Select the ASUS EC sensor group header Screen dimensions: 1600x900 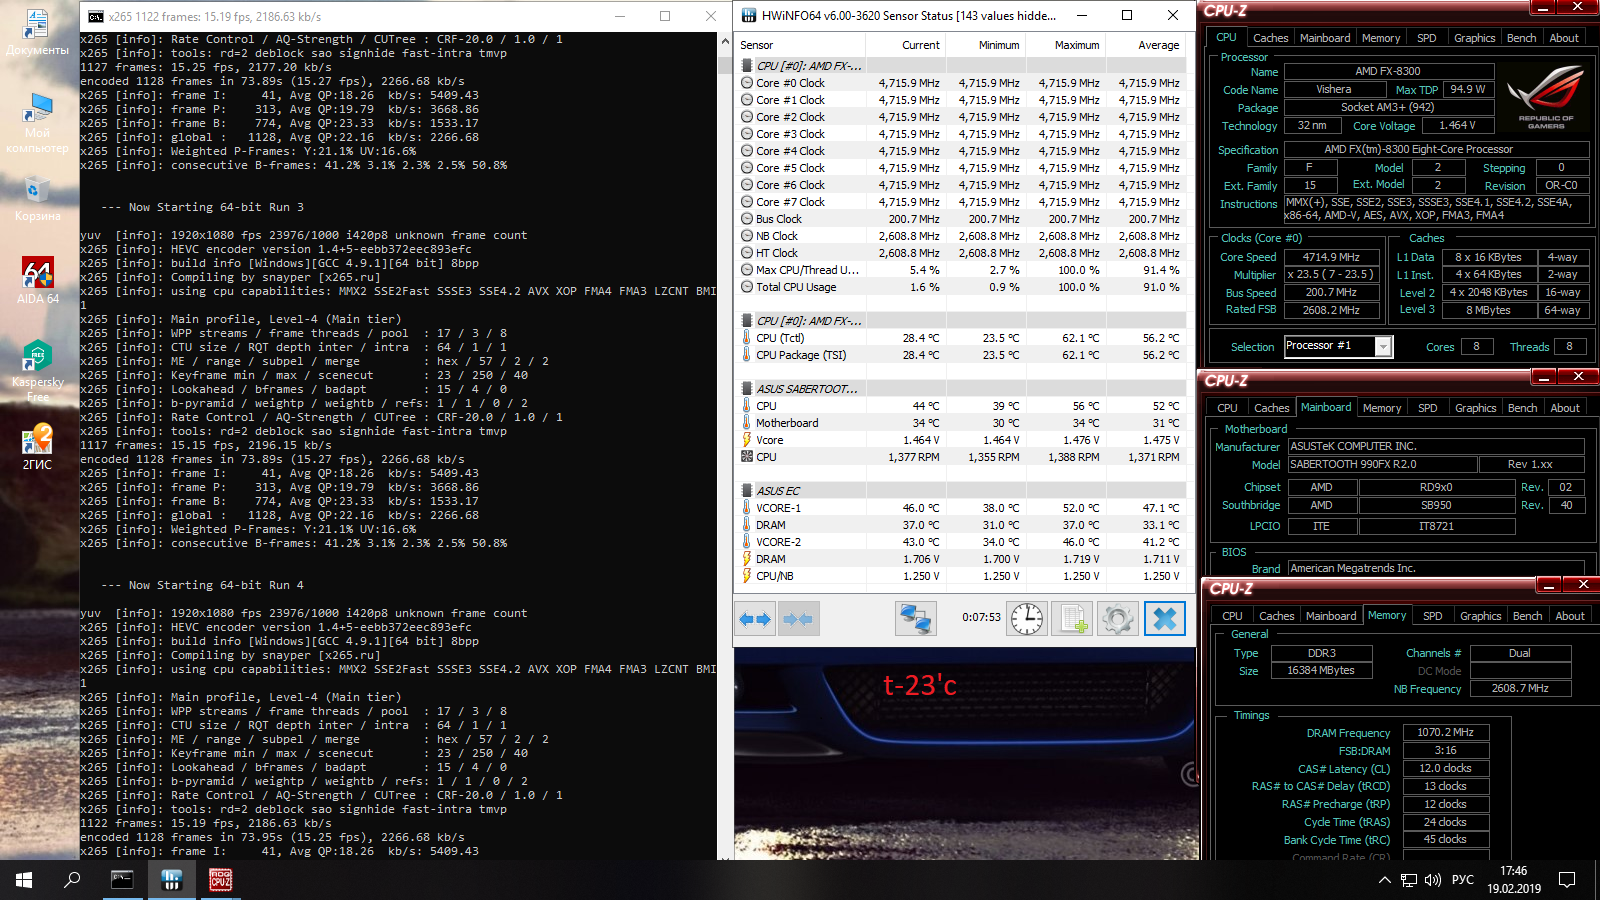point(960,491)
